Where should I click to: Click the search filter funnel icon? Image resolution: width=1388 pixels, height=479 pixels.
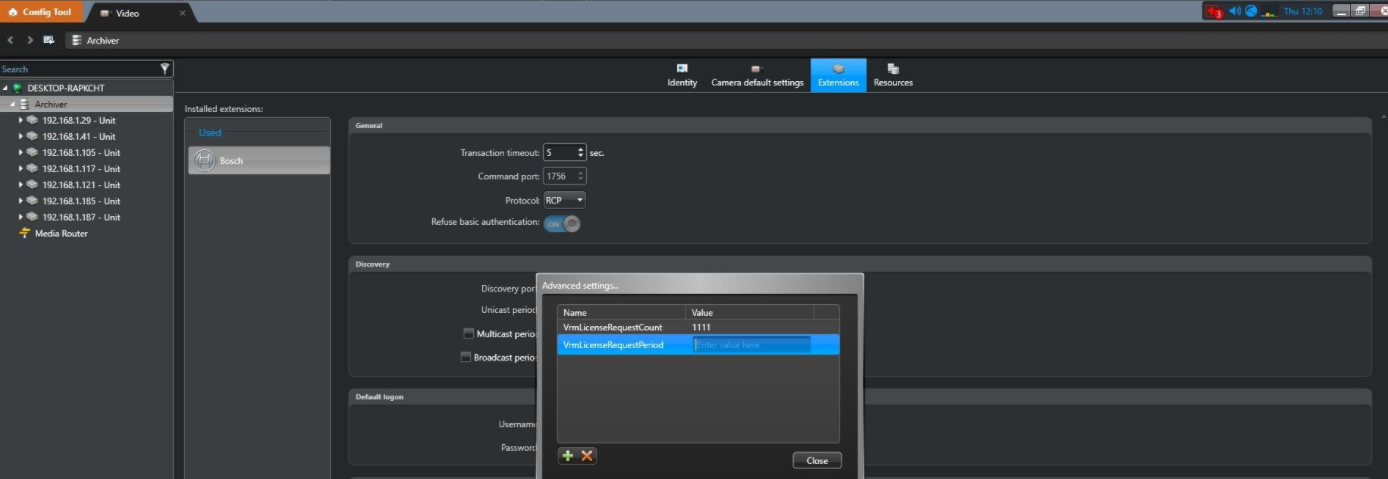click(x=165, y=69)
